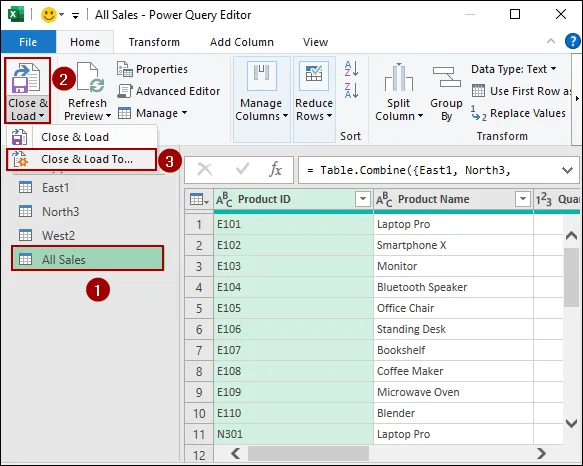The image size is (583, 466).
Task: Click cell E108
Action: pyautogui.click(x=293, y=371)
